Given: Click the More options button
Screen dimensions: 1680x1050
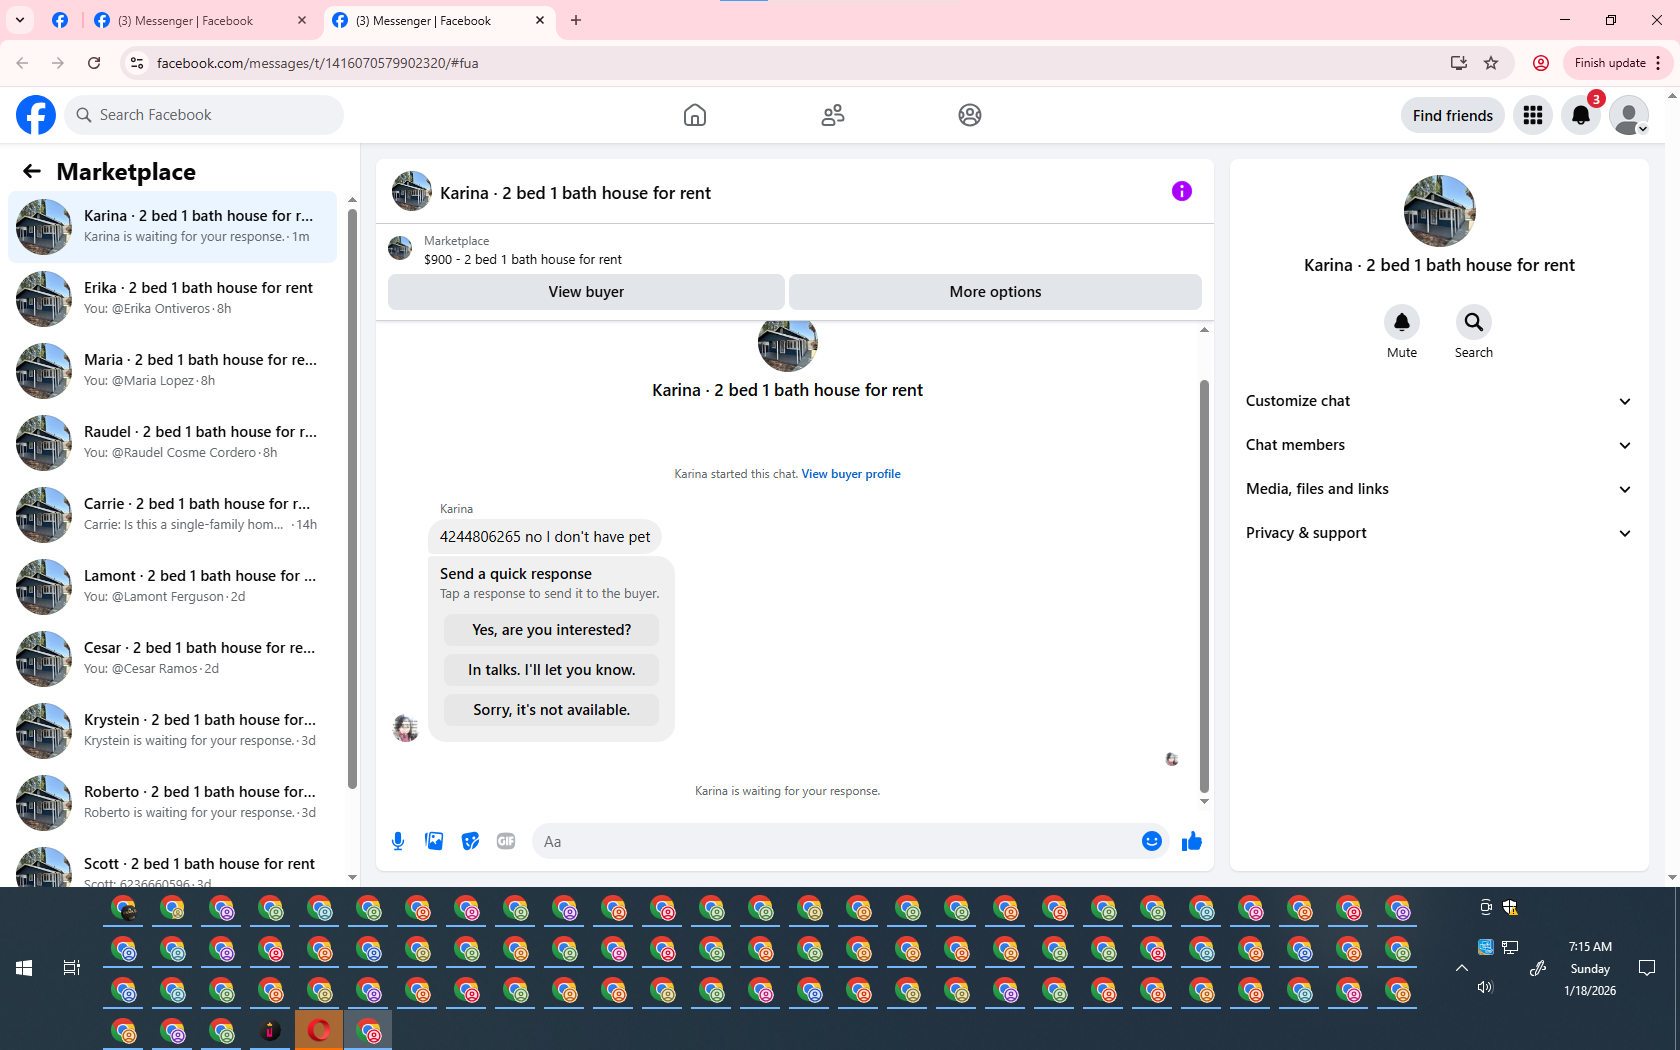Looking at the screenshot, I should (x=995, y=292).
